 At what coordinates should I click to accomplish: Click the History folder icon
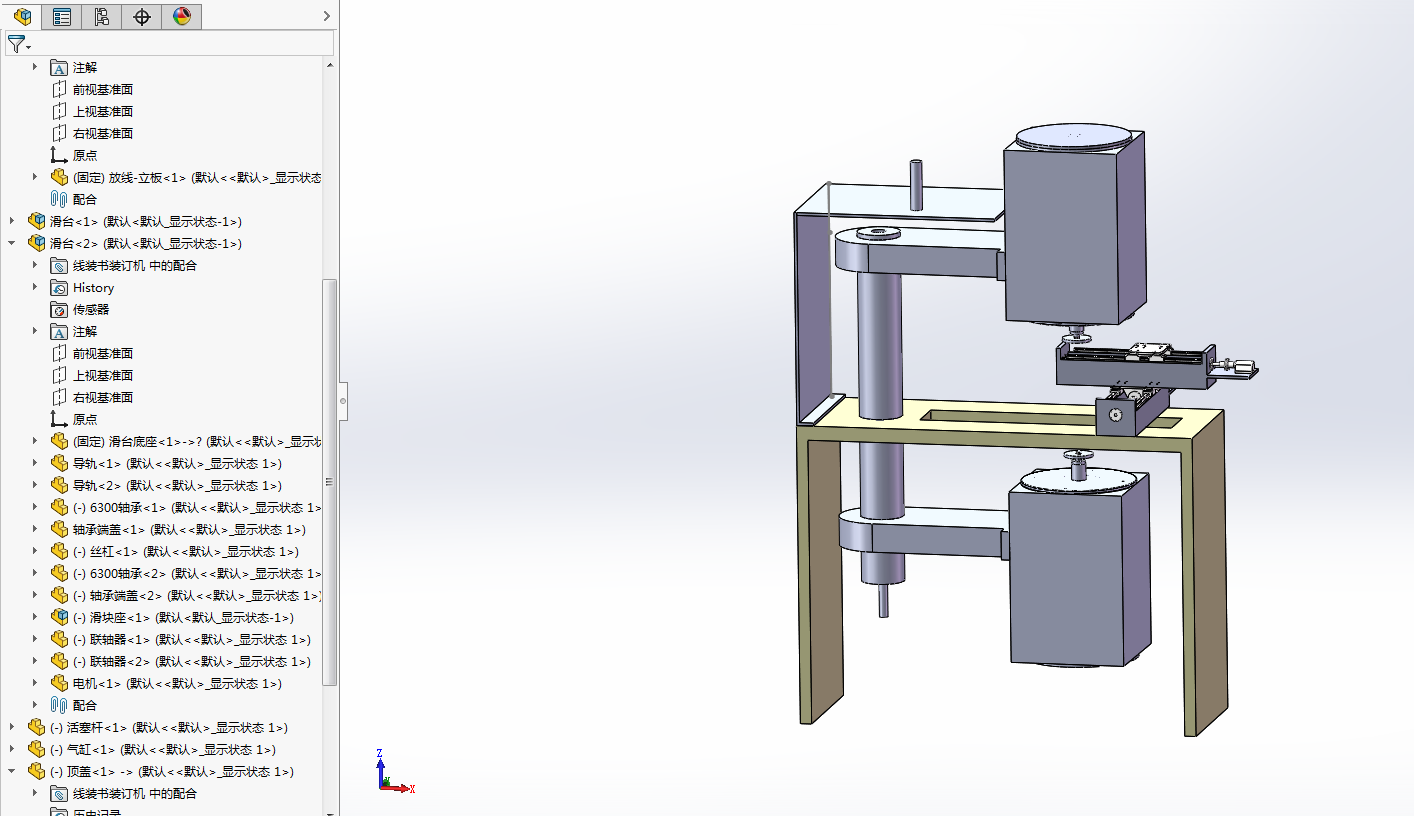(x=59, y=288)
